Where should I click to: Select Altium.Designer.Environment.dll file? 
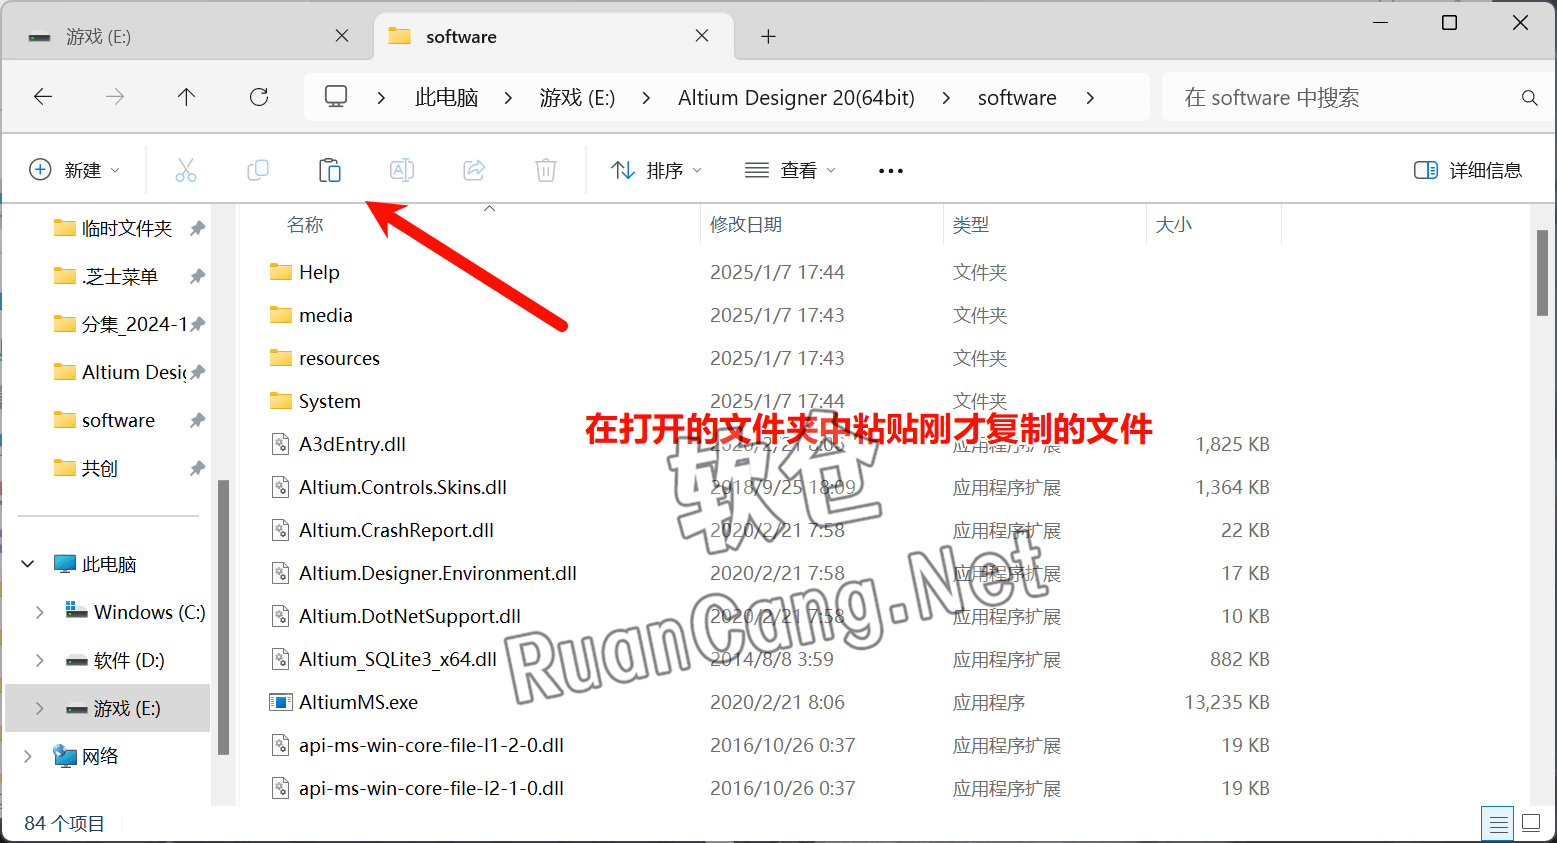click(x=438, y=573)
